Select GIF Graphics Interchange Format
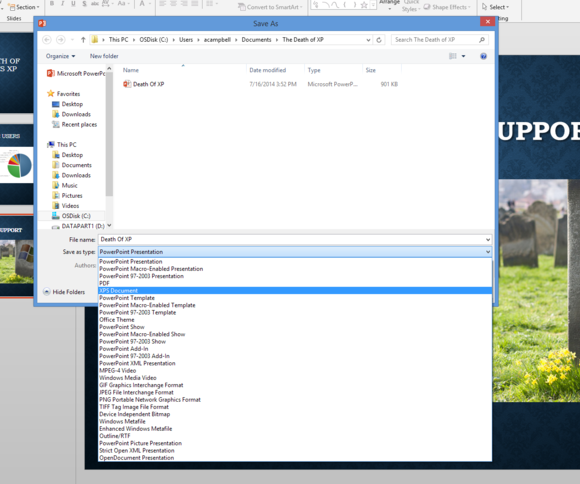Screen dimensions: 580x484 point(295,385)
